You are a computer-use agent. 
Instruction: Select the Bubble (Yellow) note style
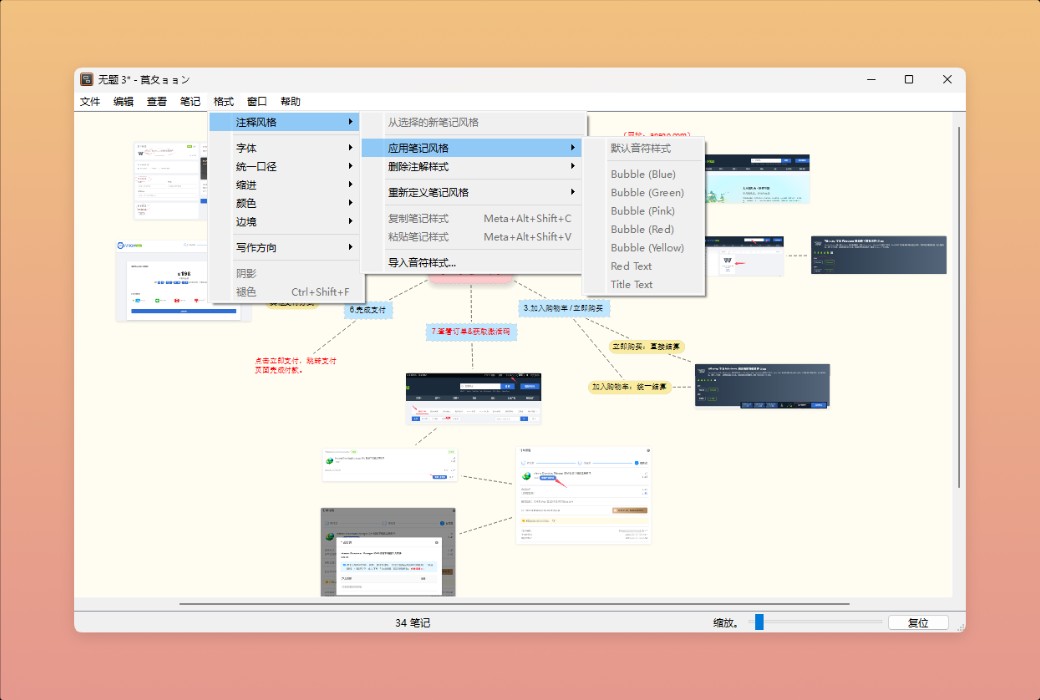647,247
